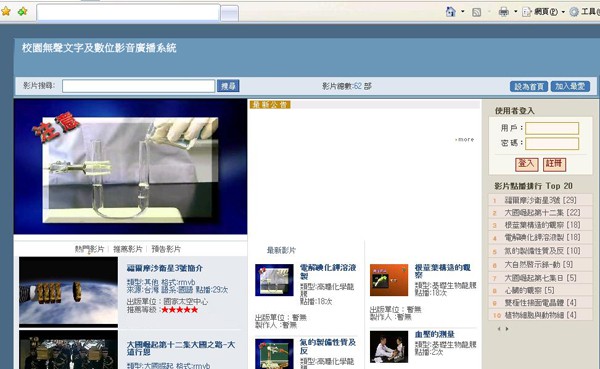Switch to the 推薦影片 tab
This screenshot has height=369, width=600.
tap(128, 249)
